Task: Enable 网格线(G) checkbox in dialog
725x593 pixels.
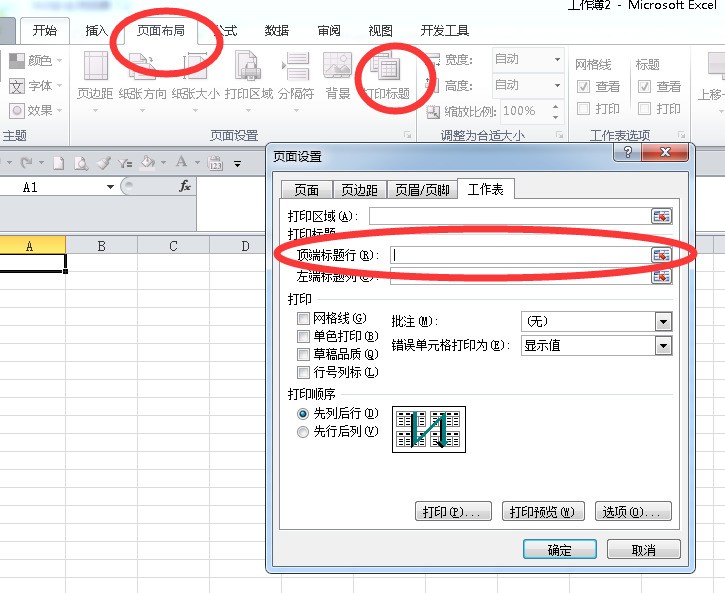Action: tap(303, 318)
